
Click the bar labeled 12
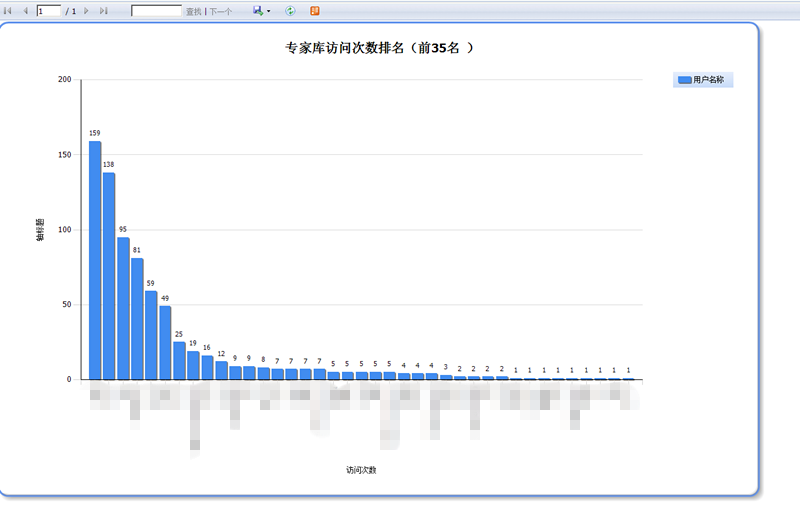point(221,370)
